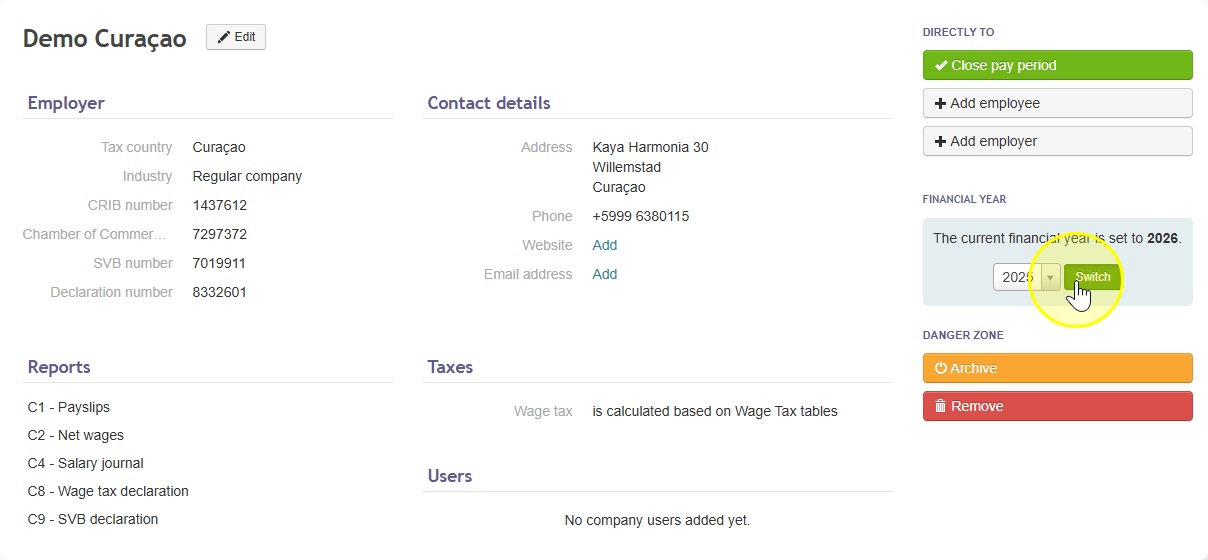The image size is (1208, 560).
Task: Select the 2025 year combo box
Action: click(1027, 277)
